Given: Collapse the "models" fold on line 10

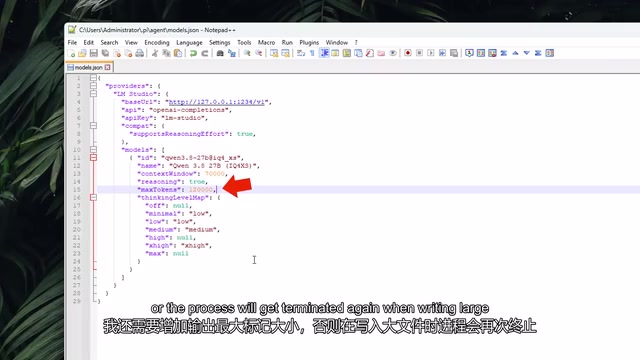Looking at the screenshot, I should [93, 149].
